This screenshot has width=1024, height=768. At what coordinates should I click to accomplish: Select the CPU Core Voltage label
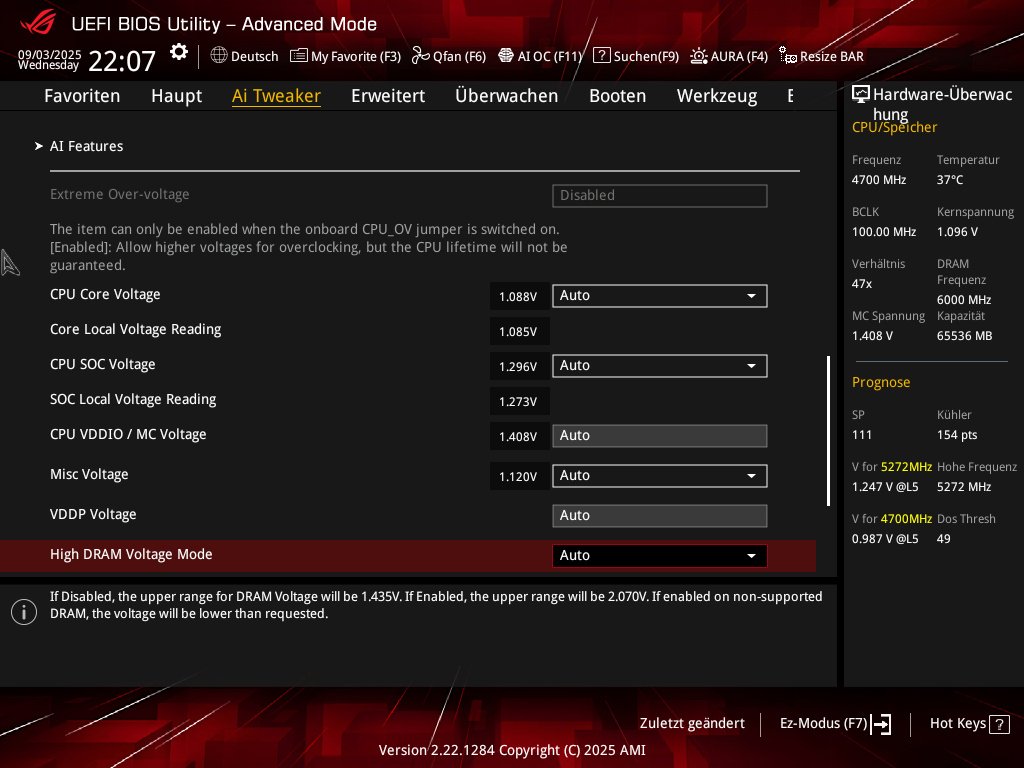tap(105, 295)
